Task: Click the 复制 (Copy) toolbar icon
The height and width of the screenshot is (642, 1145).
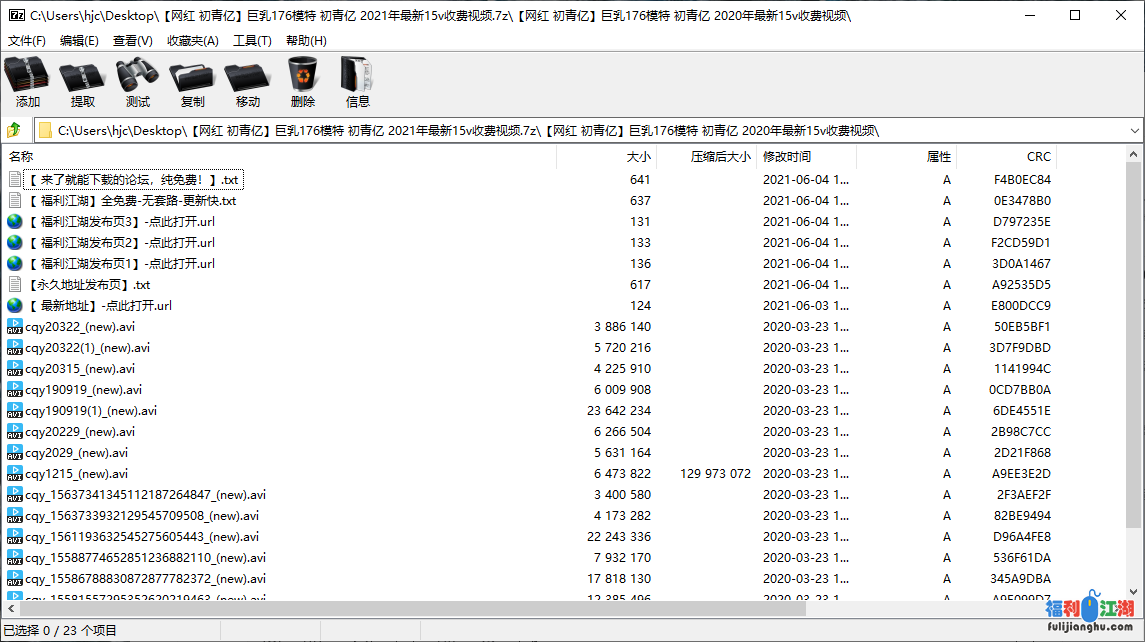Action: click(193, 82)
